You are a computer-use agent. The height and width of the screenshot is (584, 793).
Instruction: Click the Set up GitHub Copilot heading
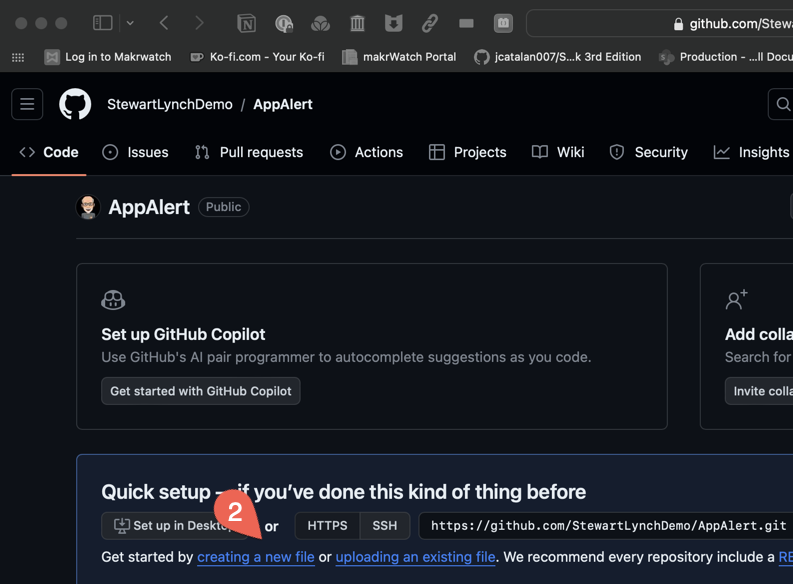click(183, 334)
